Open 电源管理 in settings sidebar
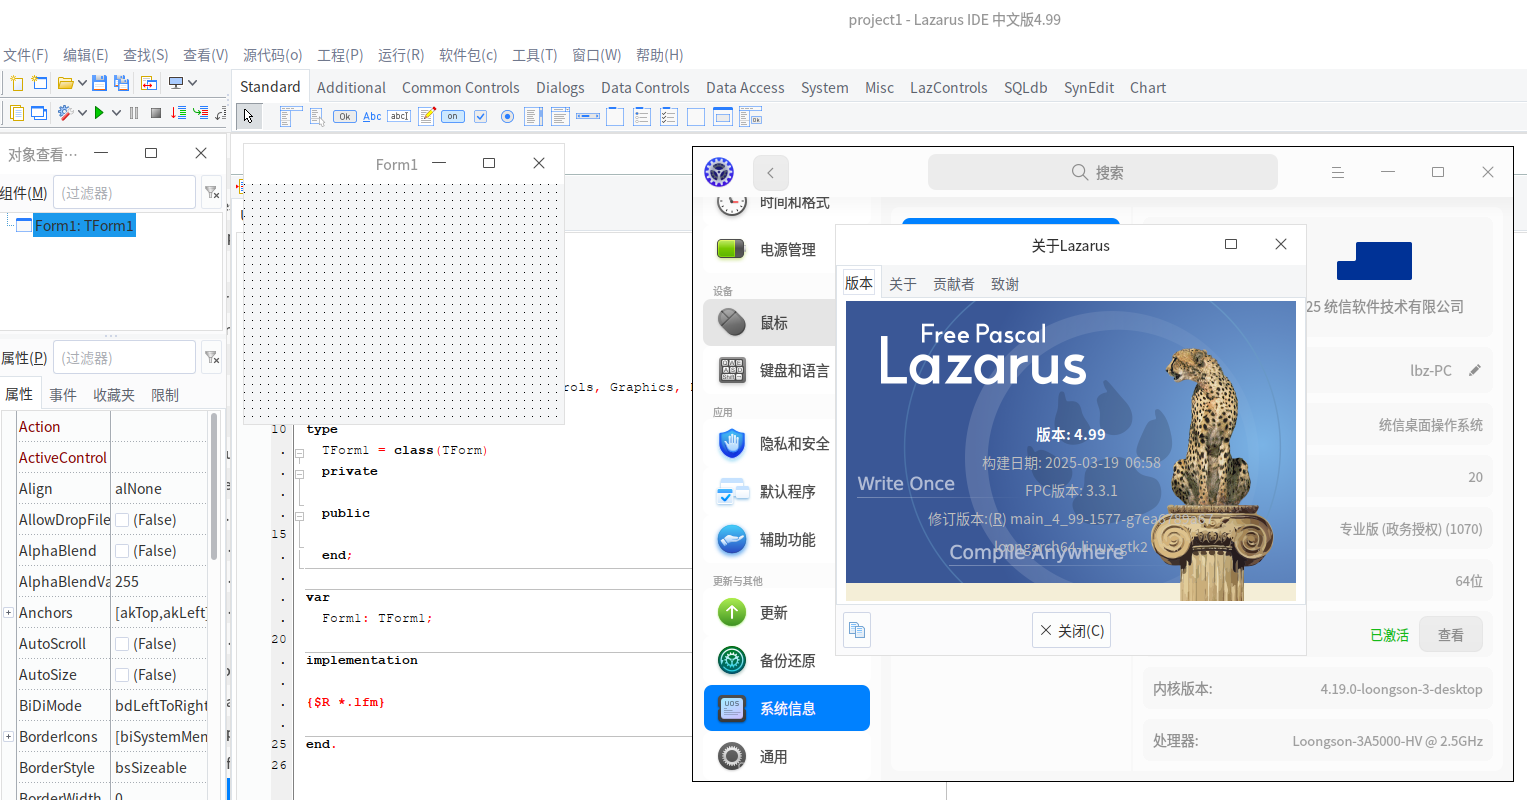 pos(787,249)
